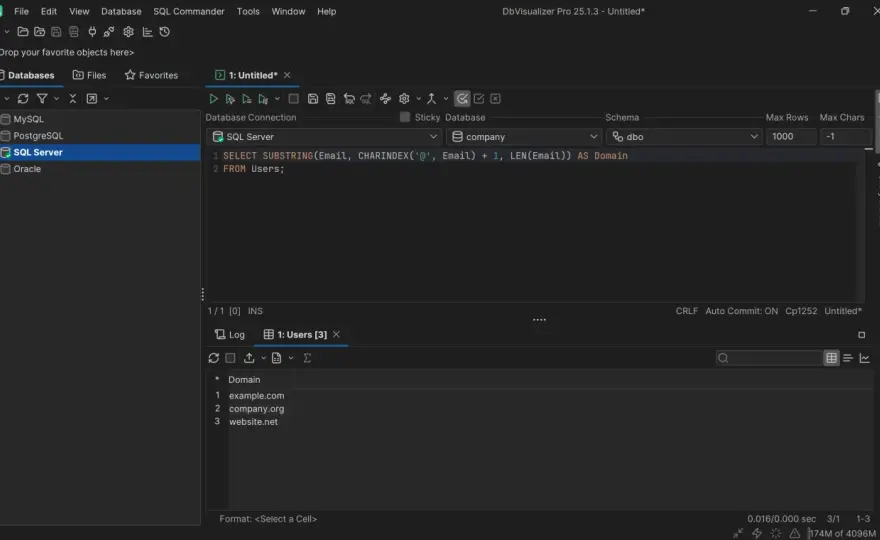
Task: Click the disconnect plug icon in main toolbar
Action: (109, 32)
